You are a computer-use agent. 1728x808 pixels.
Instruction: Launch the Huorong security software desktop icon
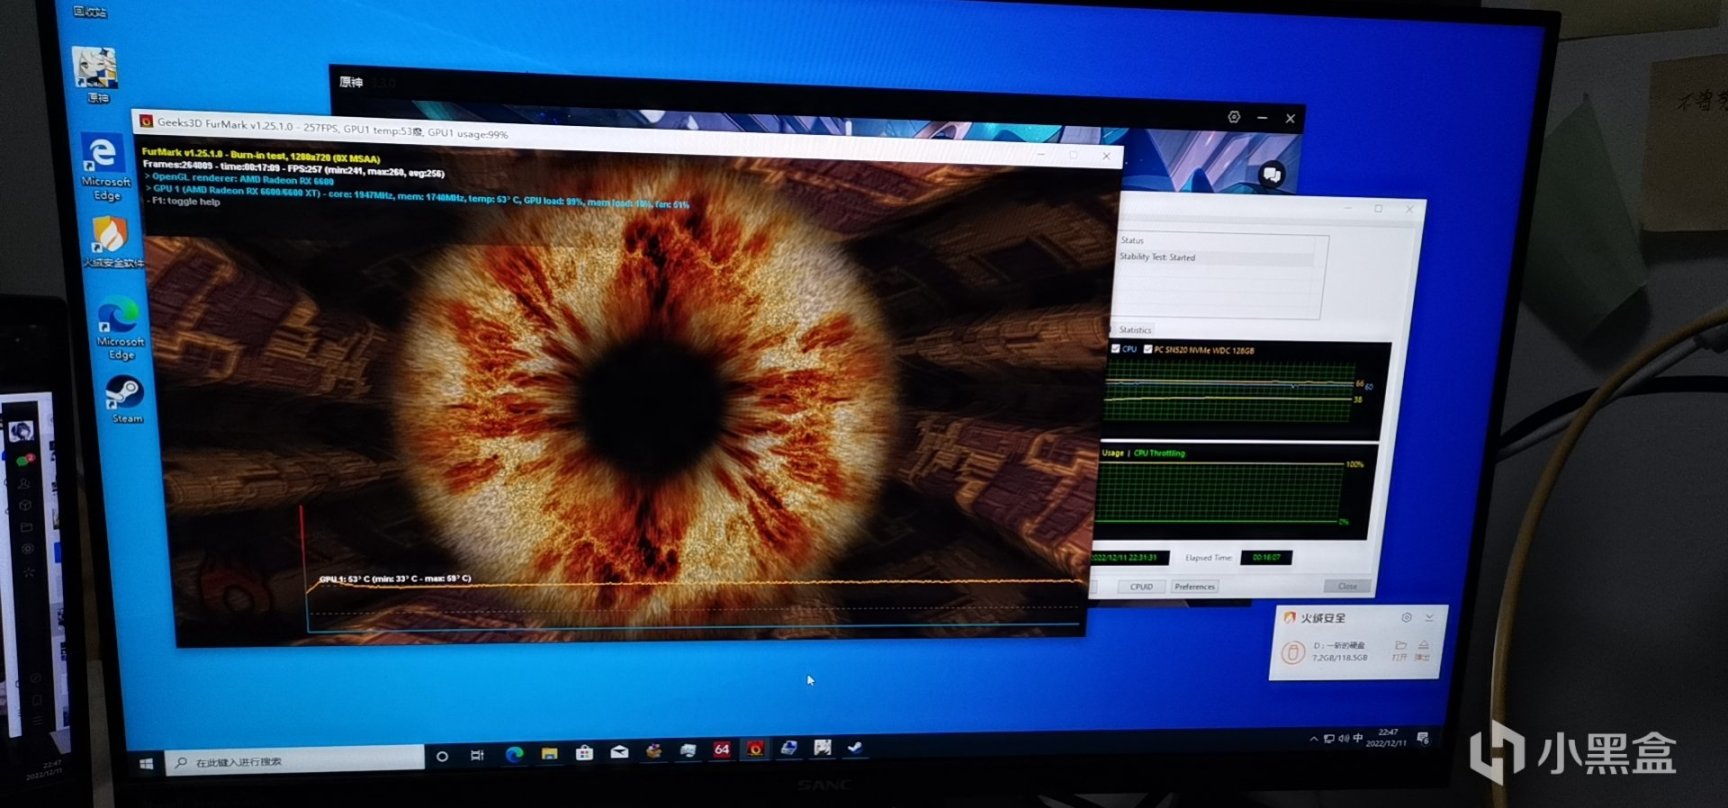pyautogui.click(x=111, y=243)
